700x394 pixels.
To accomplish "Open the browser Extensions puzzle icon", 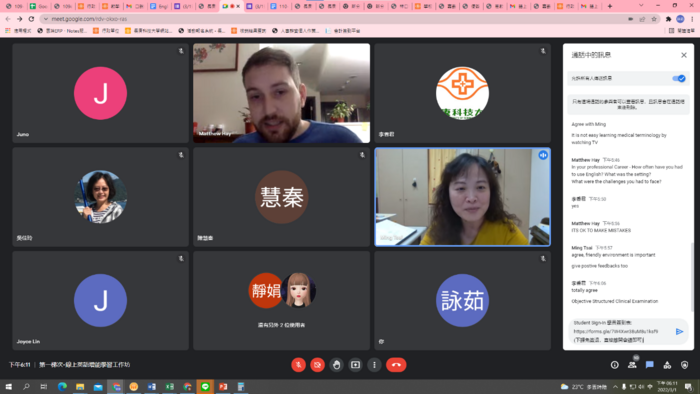I will [668, 19].
